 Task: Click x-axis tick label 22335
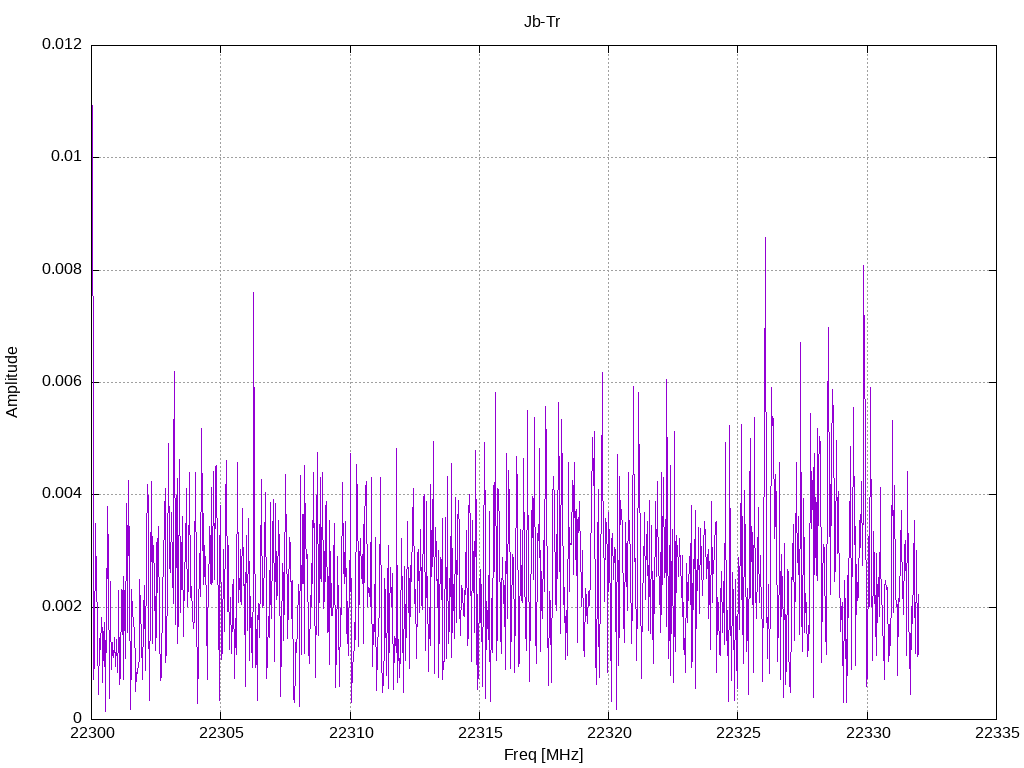[997, 733]
